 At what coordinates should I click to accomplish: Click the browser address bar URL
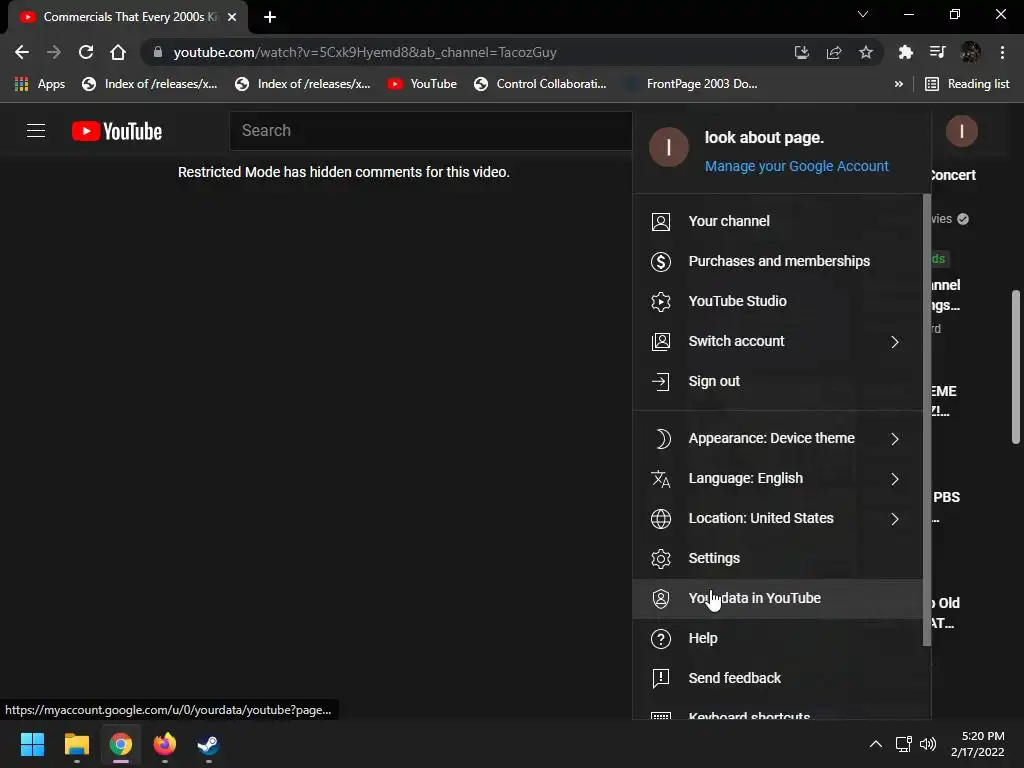pyautogui.click(x=365, y=52)
